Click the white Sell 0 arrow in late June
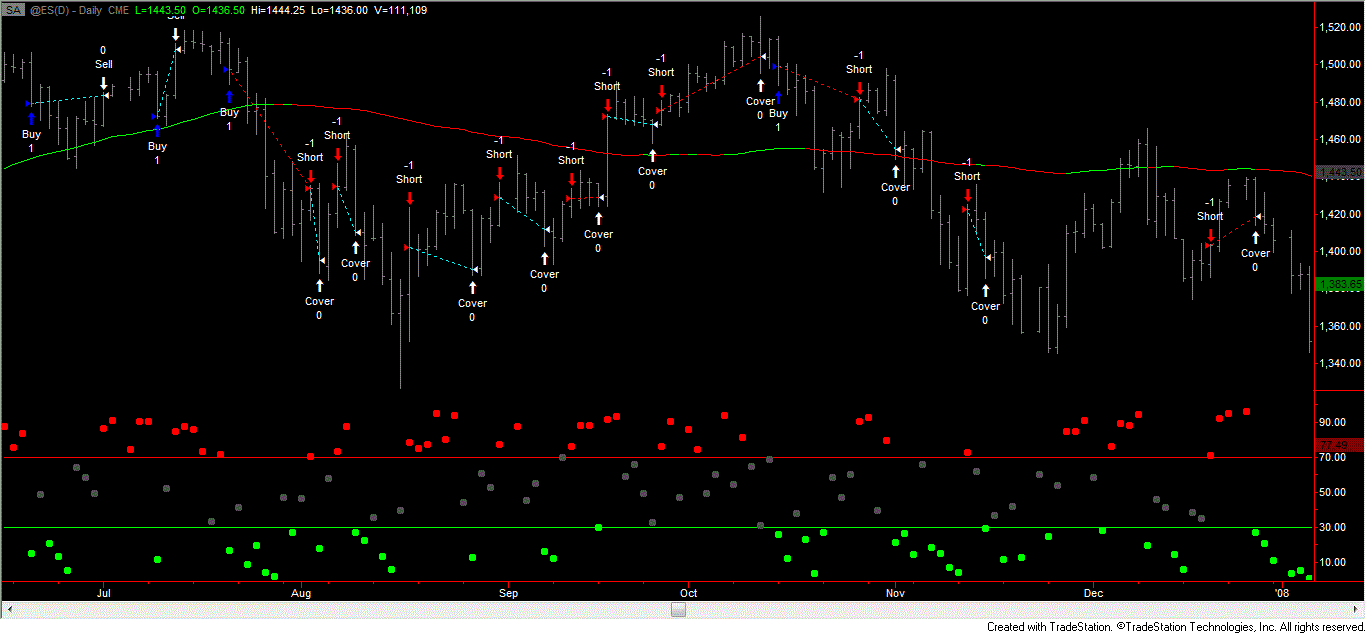 (x=103, y=82)
